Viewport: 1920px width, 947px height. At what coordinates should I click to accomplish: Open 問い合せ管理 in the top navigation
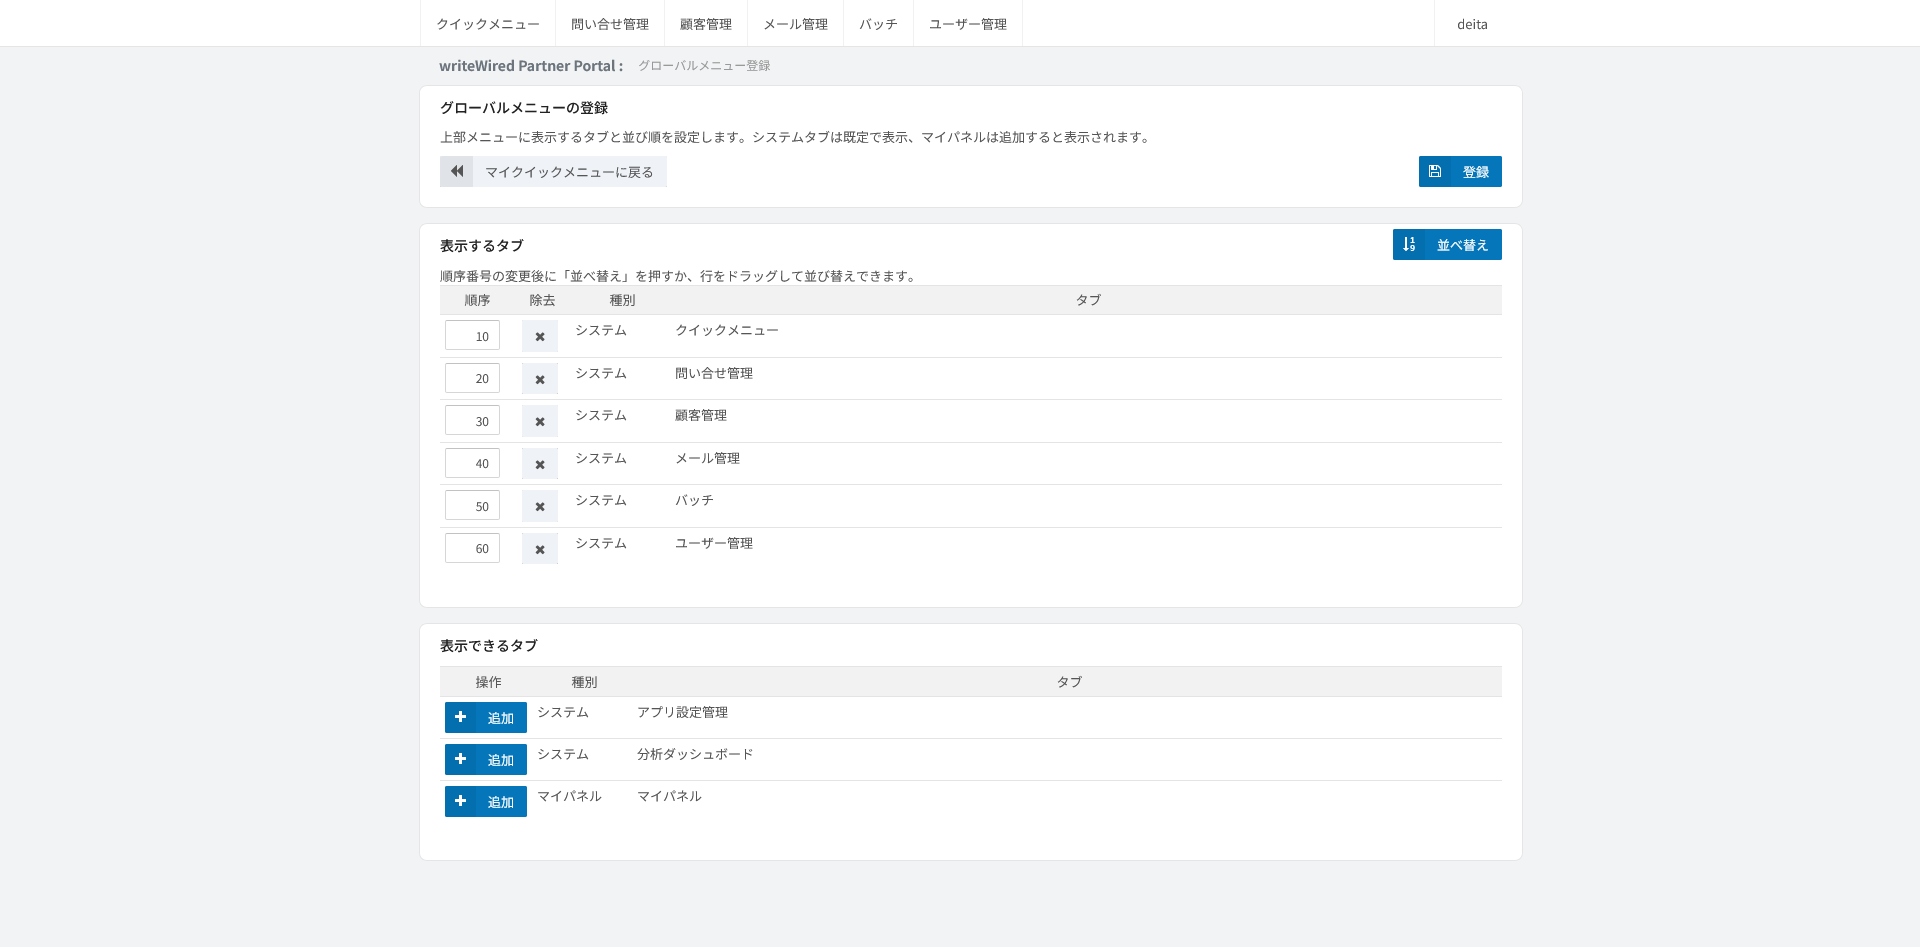tap(610, 24)
